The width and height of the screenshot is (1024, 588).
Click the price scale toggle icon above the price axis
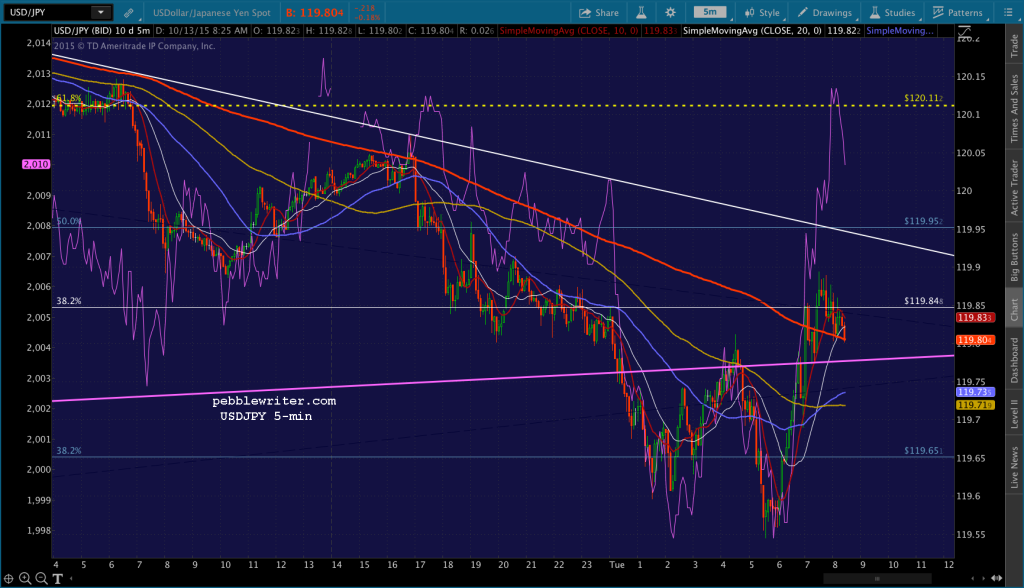click(x=964, y=31)
